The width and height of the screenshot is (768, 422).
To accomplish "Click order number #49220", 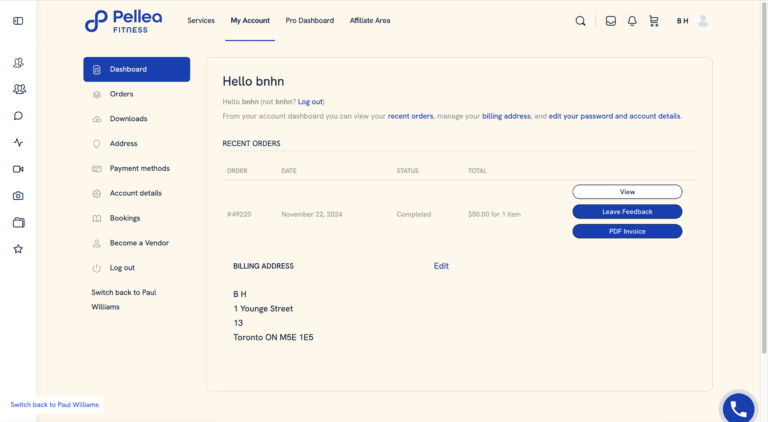I will click(x=239, y=214).
